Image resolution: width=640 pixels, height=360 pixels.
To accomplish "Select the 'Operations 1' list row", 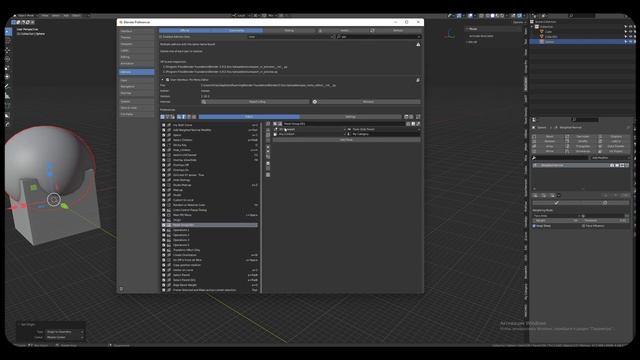I will pos(210,230).
